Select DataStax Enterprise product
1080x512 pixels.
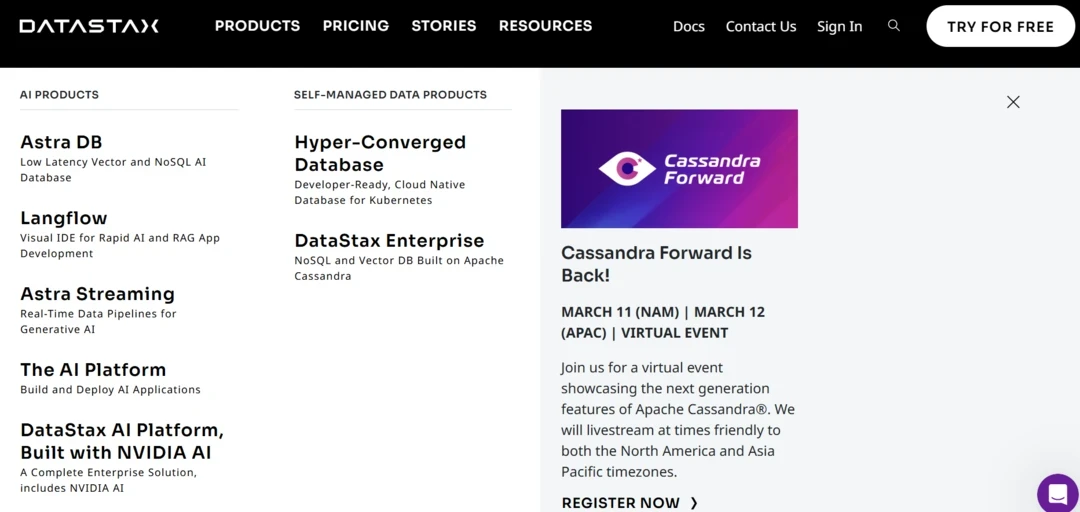point(389,241)
